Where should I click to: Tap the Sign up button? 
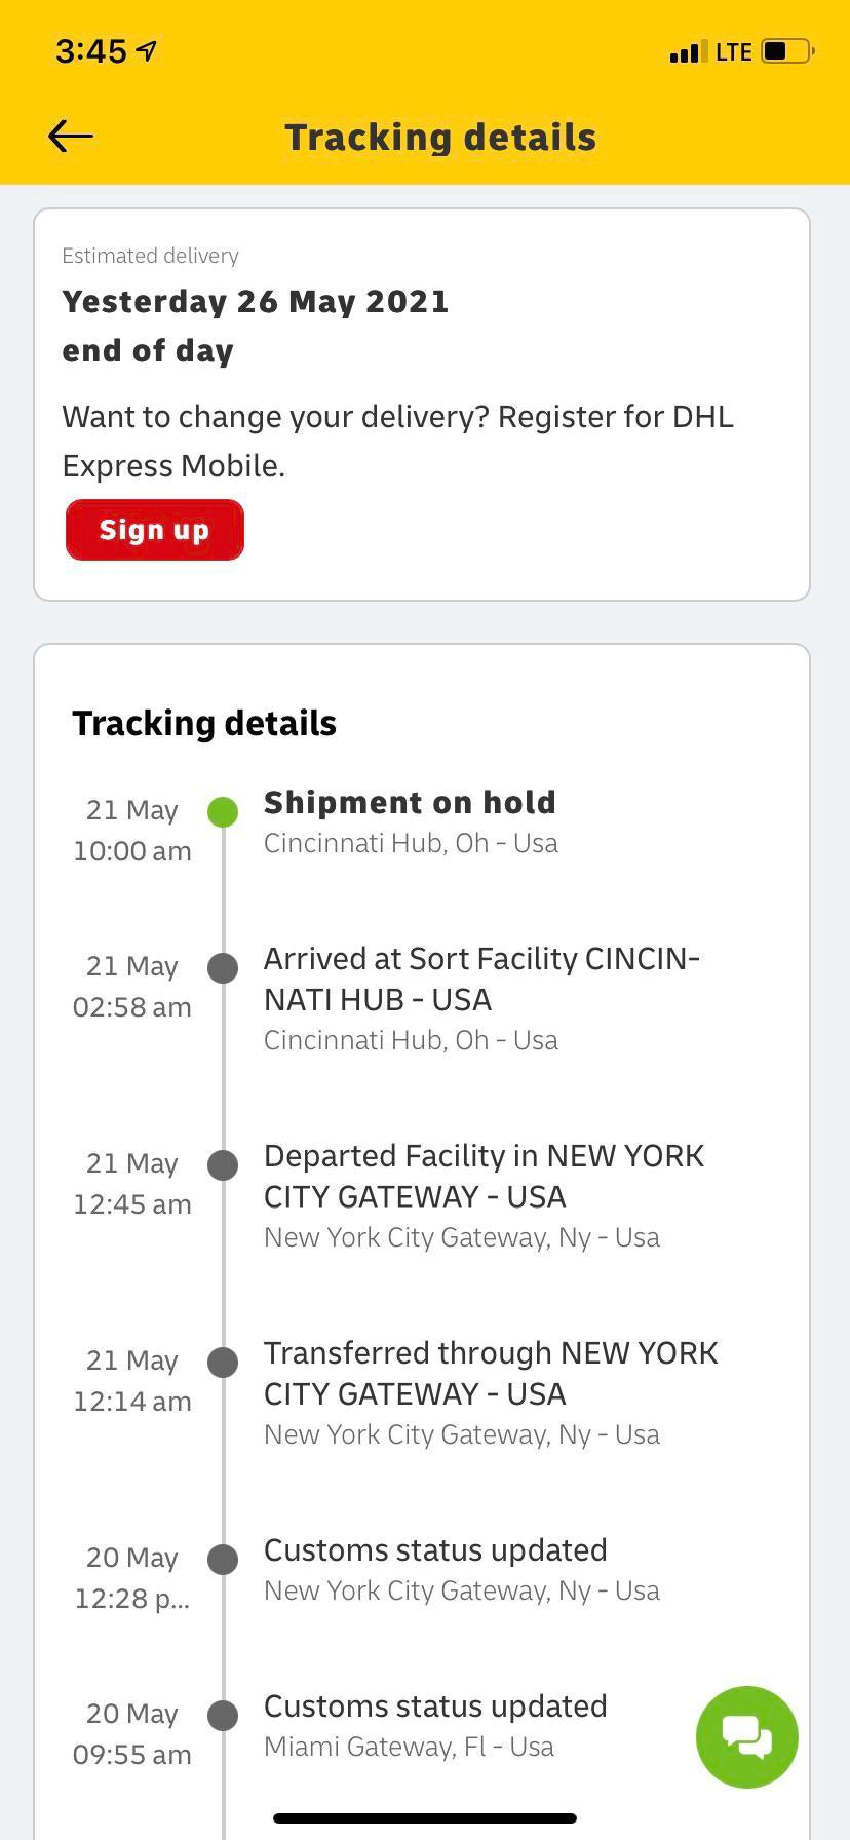(155, 530)
